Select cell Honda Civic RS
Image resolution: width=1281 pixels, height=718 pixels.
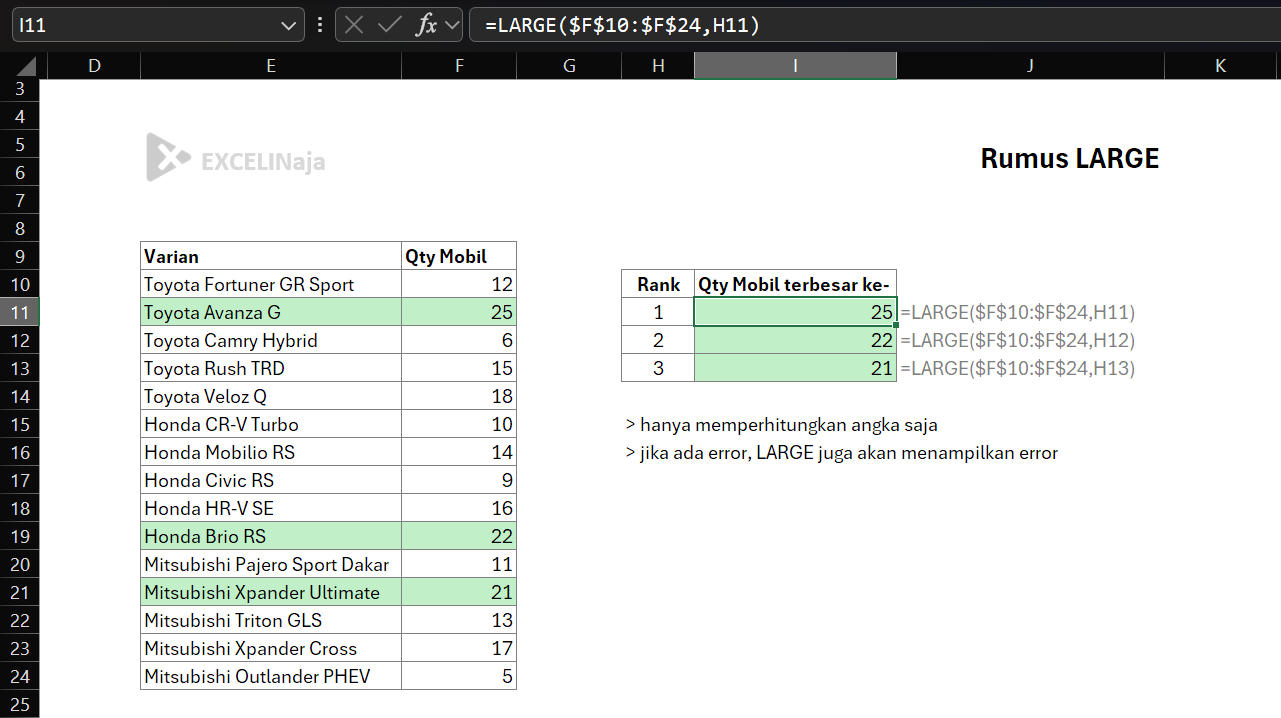[271, 480]
